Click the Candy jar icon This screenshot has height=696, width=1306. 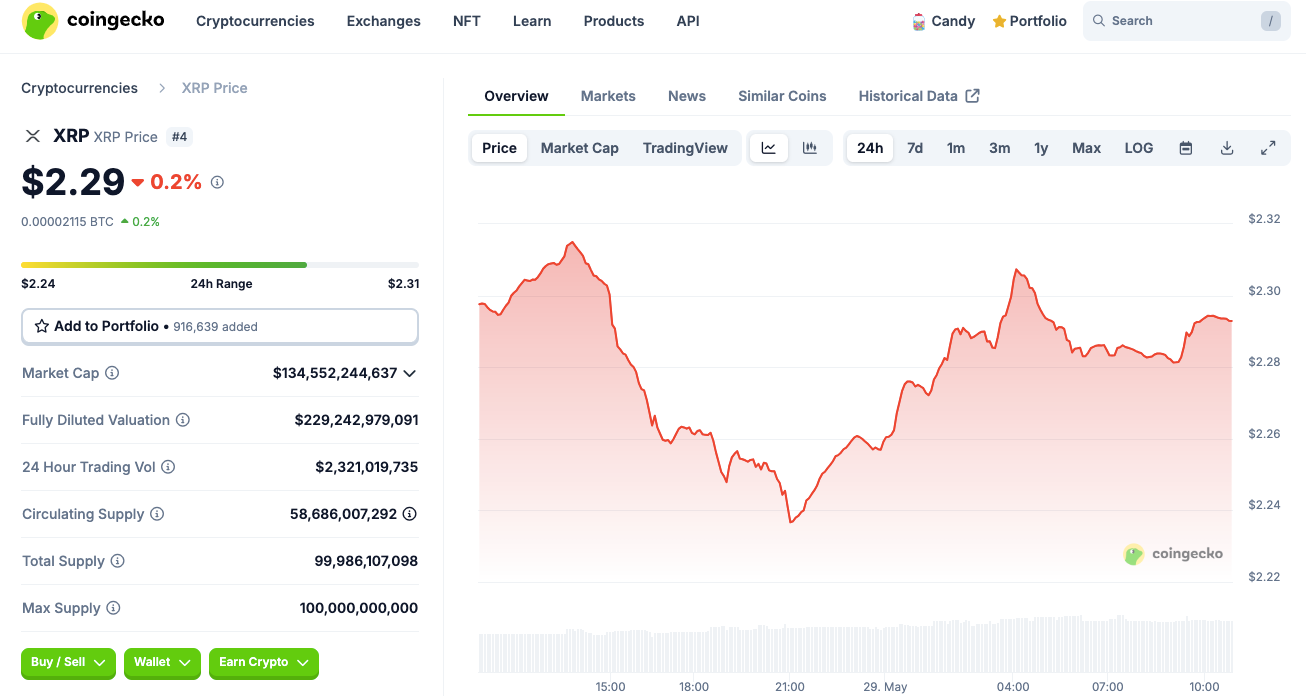pos(919,21)
